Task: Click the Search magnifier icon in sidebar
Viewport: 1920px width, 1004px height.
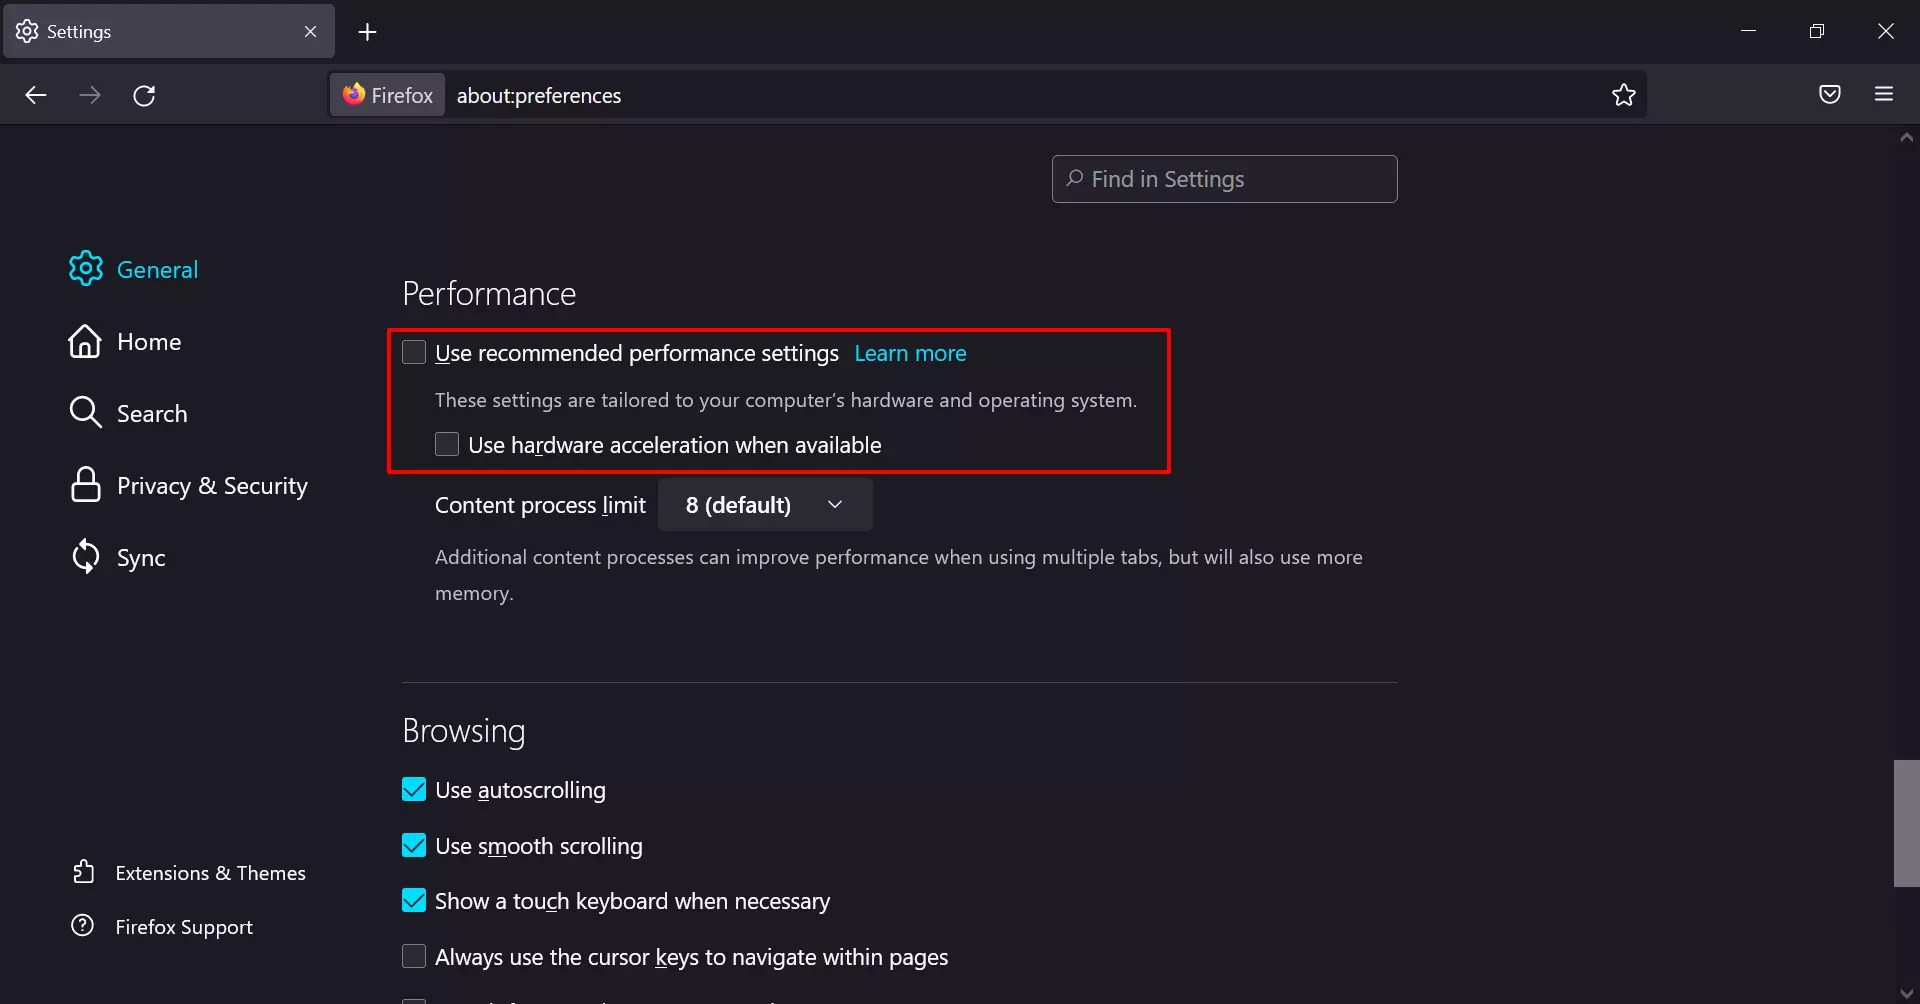Action: 85,412
